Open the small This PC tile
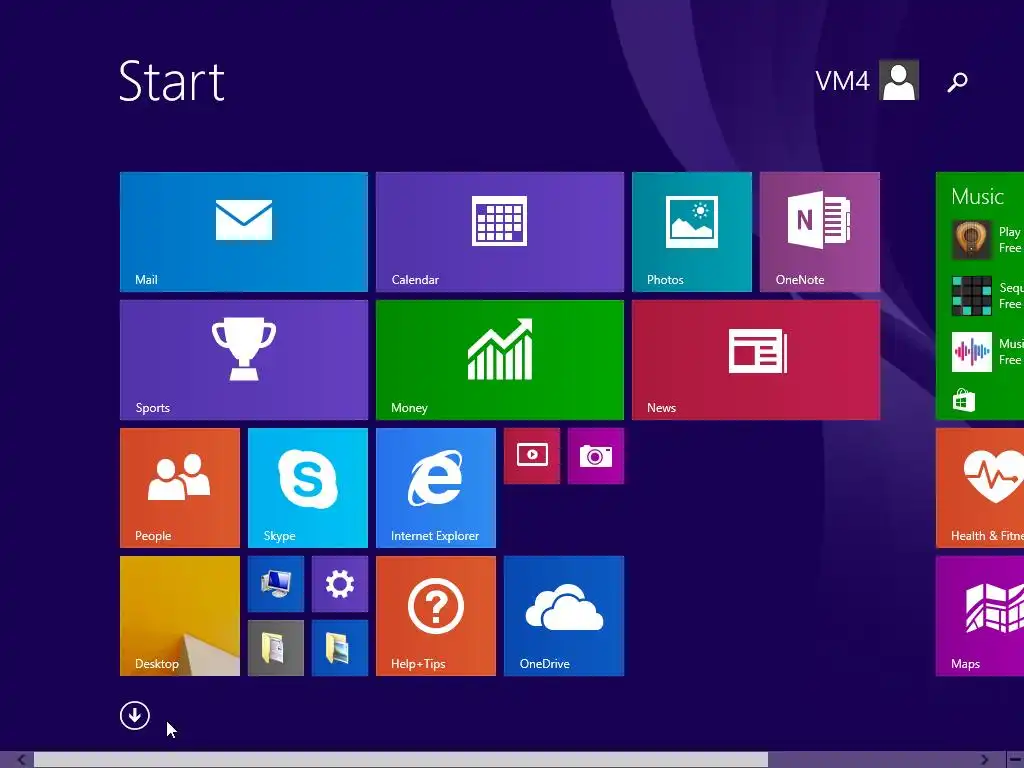 click(276, 584)
